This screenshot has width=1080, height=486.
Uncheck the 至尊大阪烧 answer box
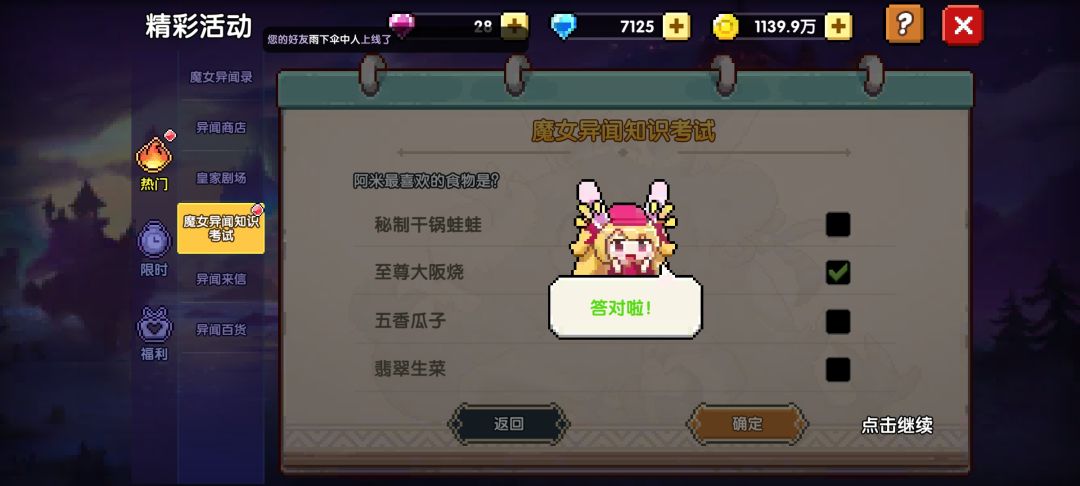(838, 273)
